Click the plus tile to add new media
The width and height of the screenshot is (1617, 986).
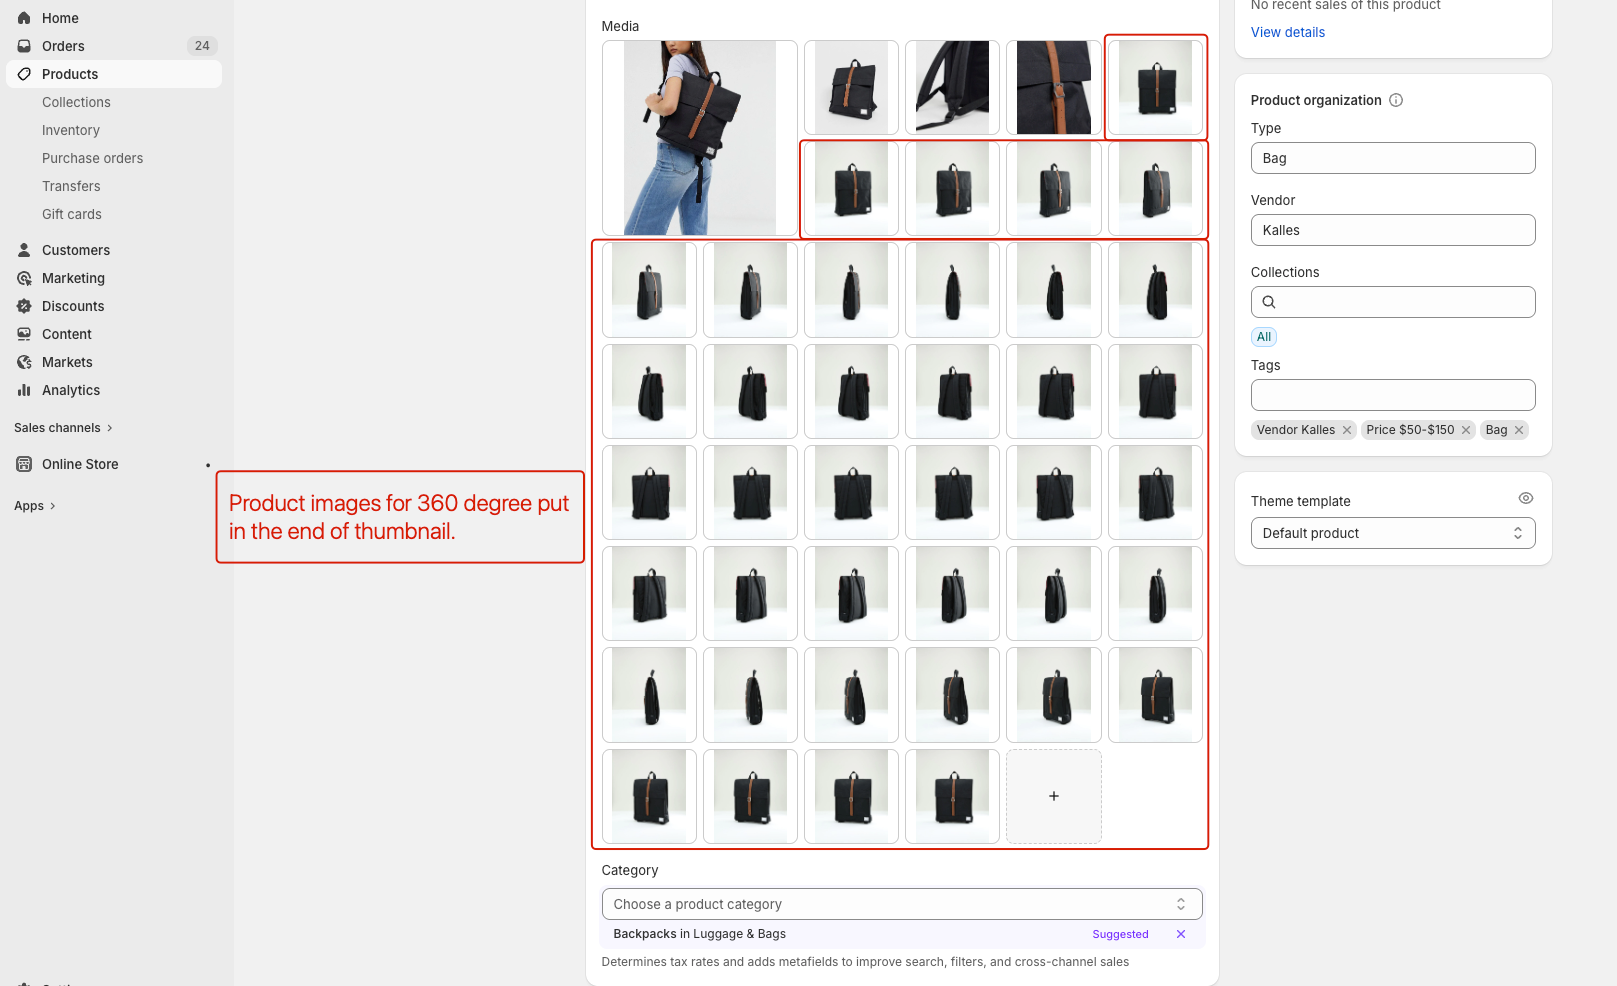point(1053,796)
